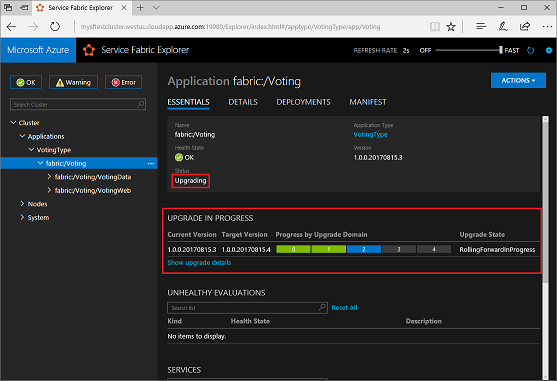
Task: Sort by Description column header
Action: click(423, 321)
